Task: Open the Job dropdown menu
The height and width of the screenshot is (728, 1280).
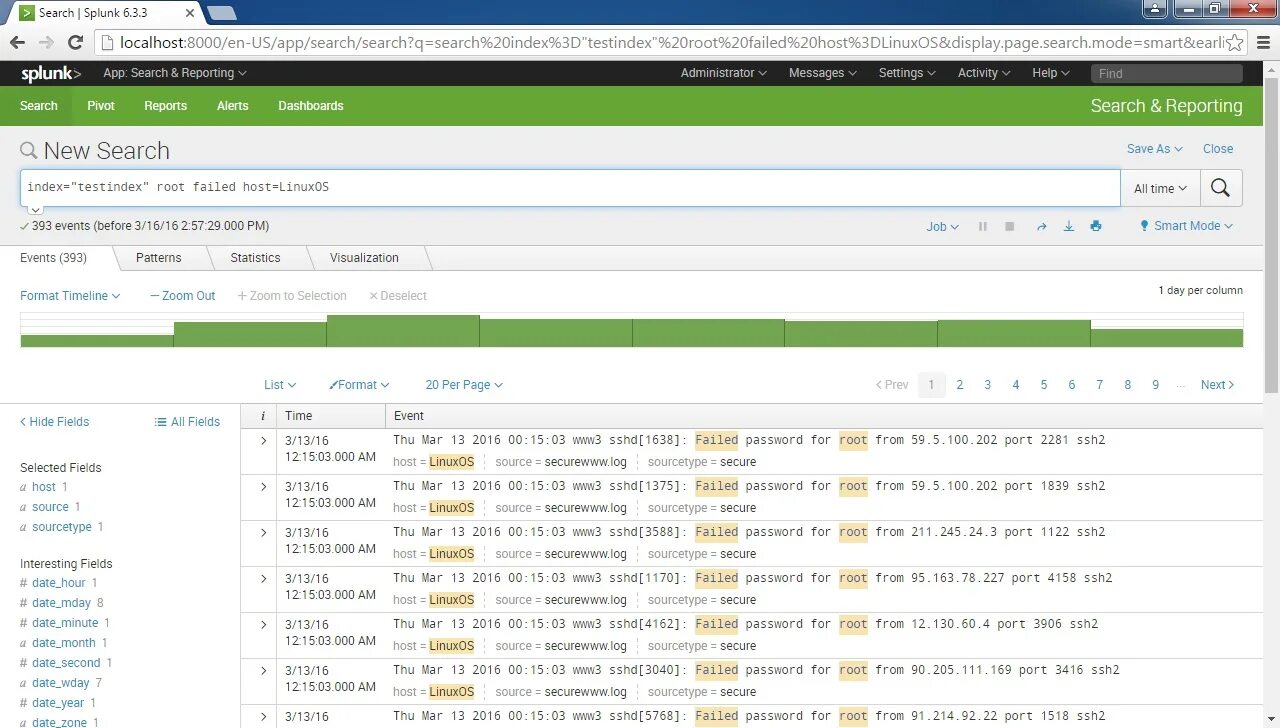Action: (942, 227)
